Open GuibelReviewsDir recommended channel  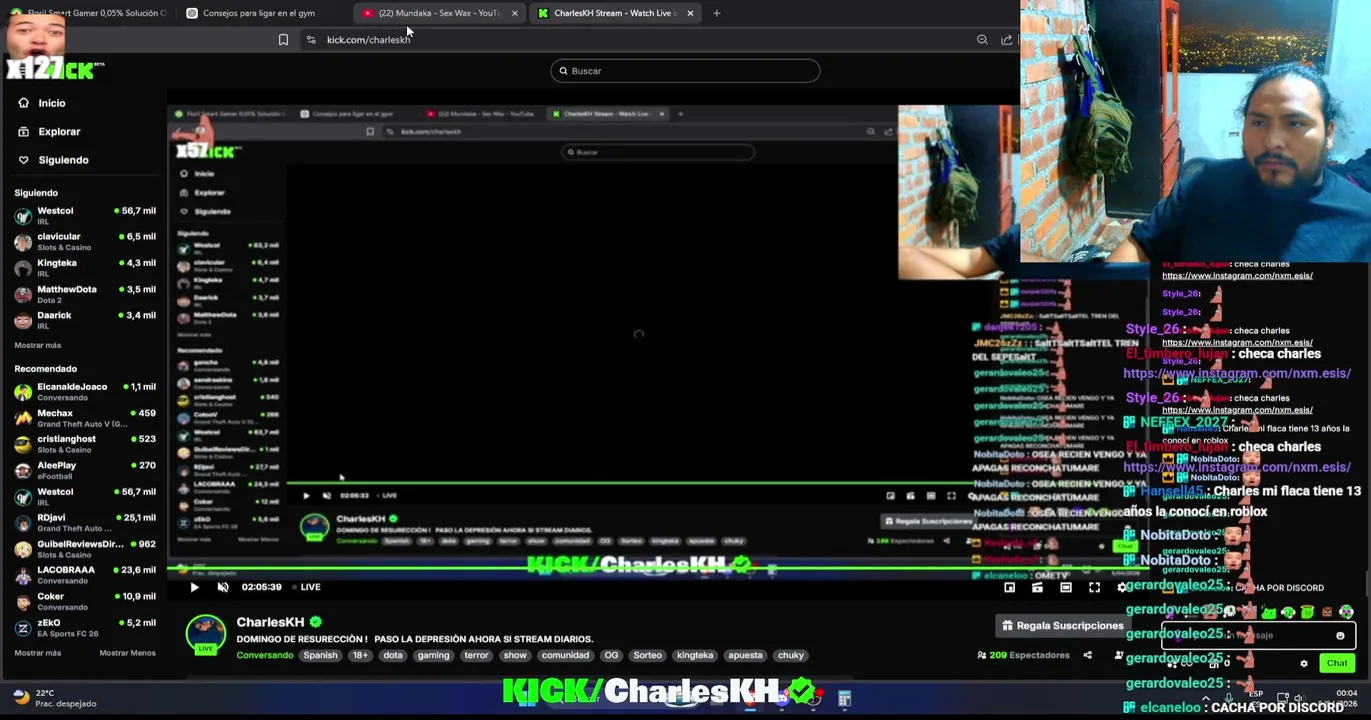coord(85,549)
